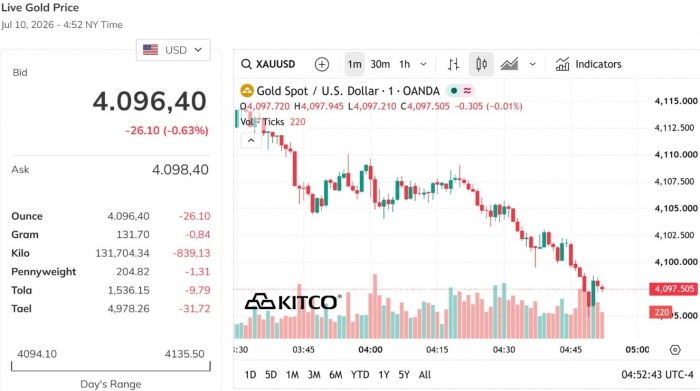This screenshot has height=391, width=700.
Task: Open the Indicators panel
Action: (x=588, y=64)
